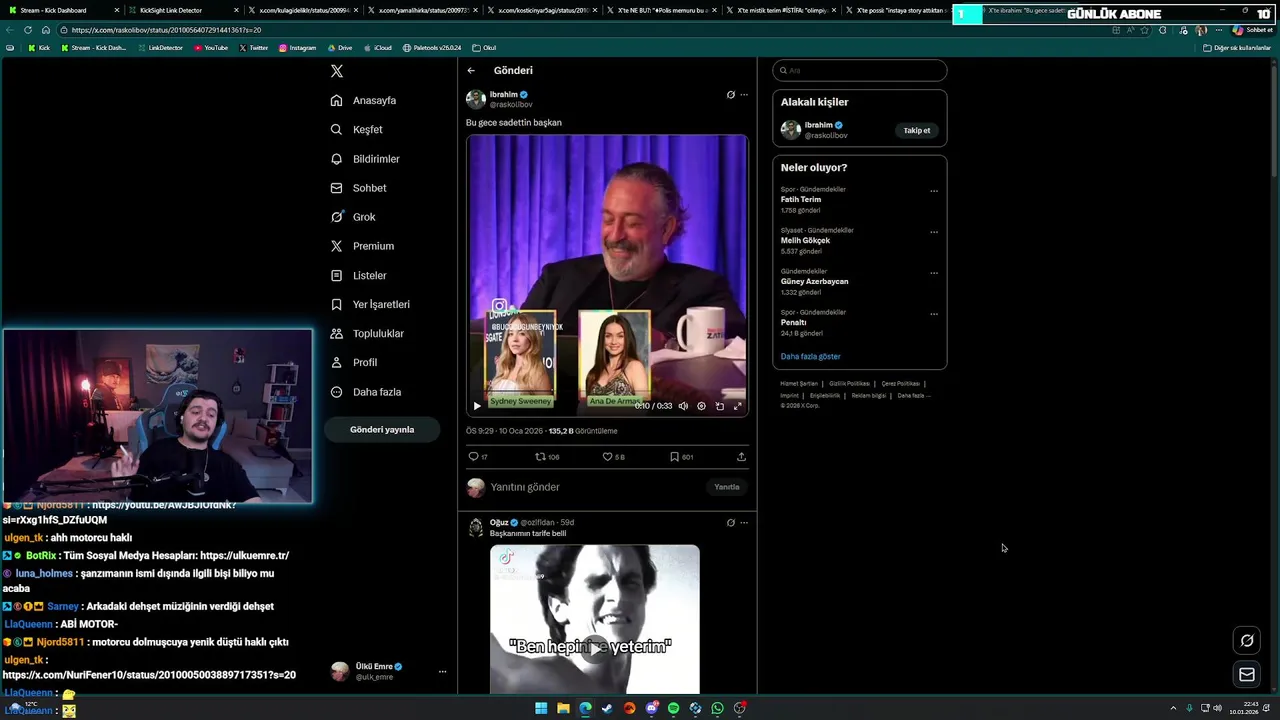The width and height of the screenshot is (1280, 720).
Task: Open Keşfet explore page
Action: [356, 129]
